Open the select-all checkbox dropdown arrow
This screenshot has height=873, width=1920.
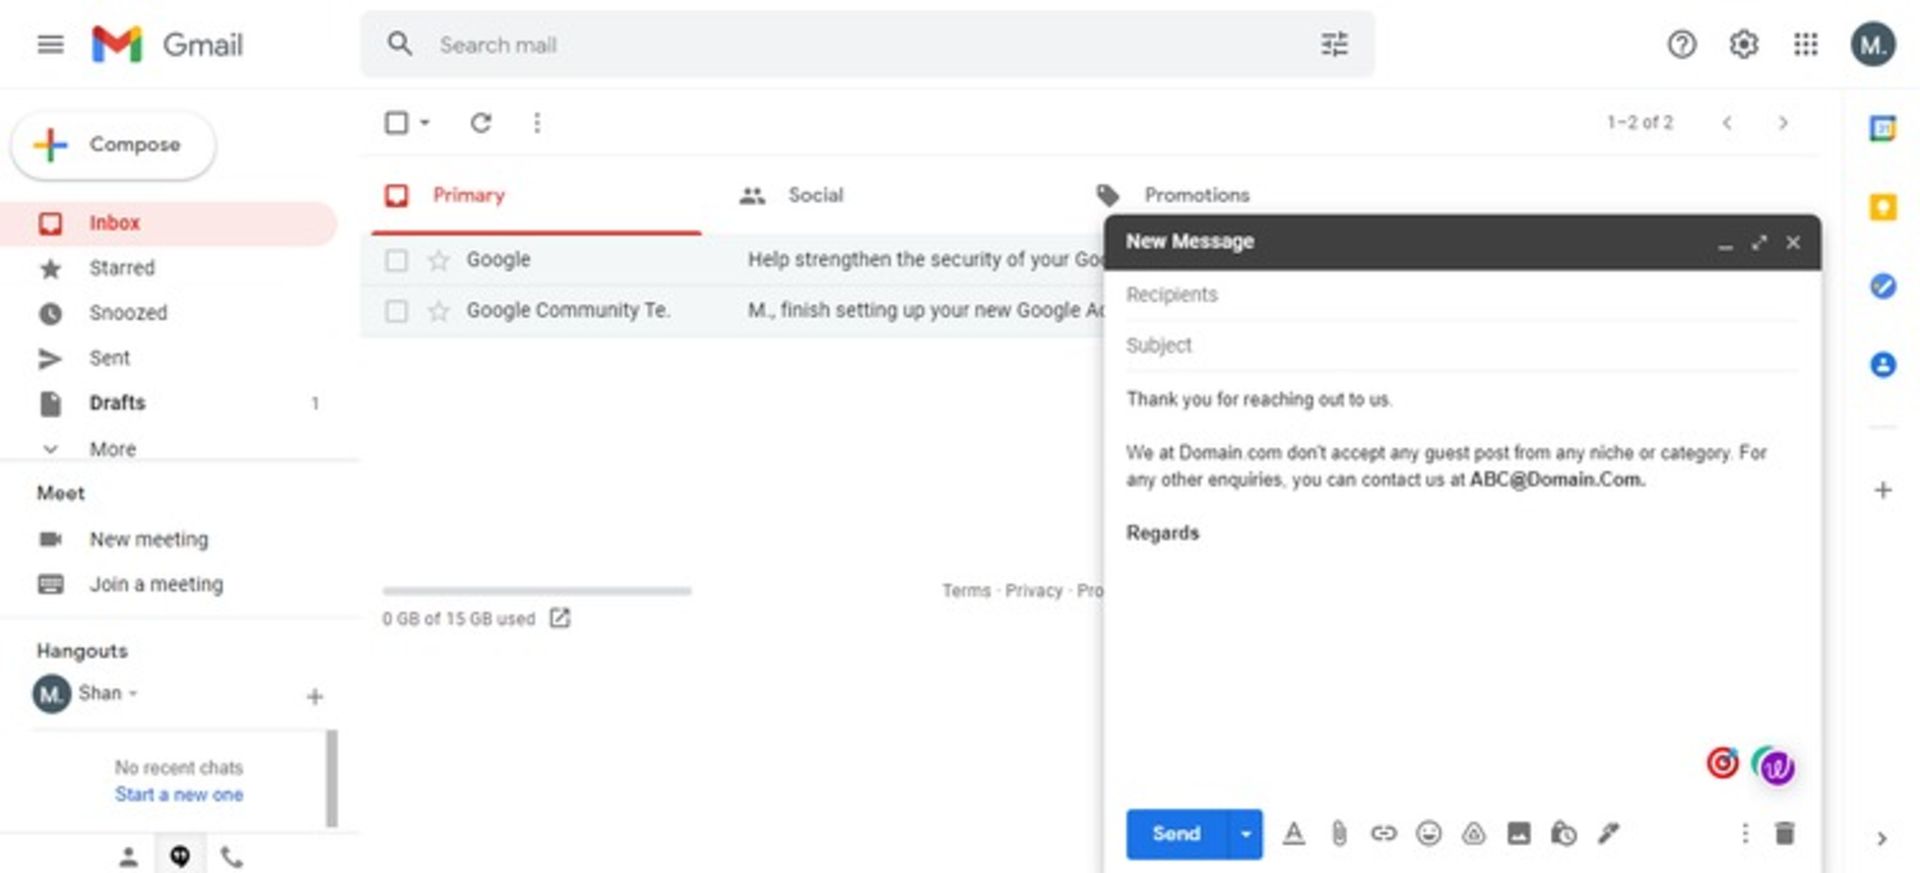pyautogui.click(x=425, y=123)
